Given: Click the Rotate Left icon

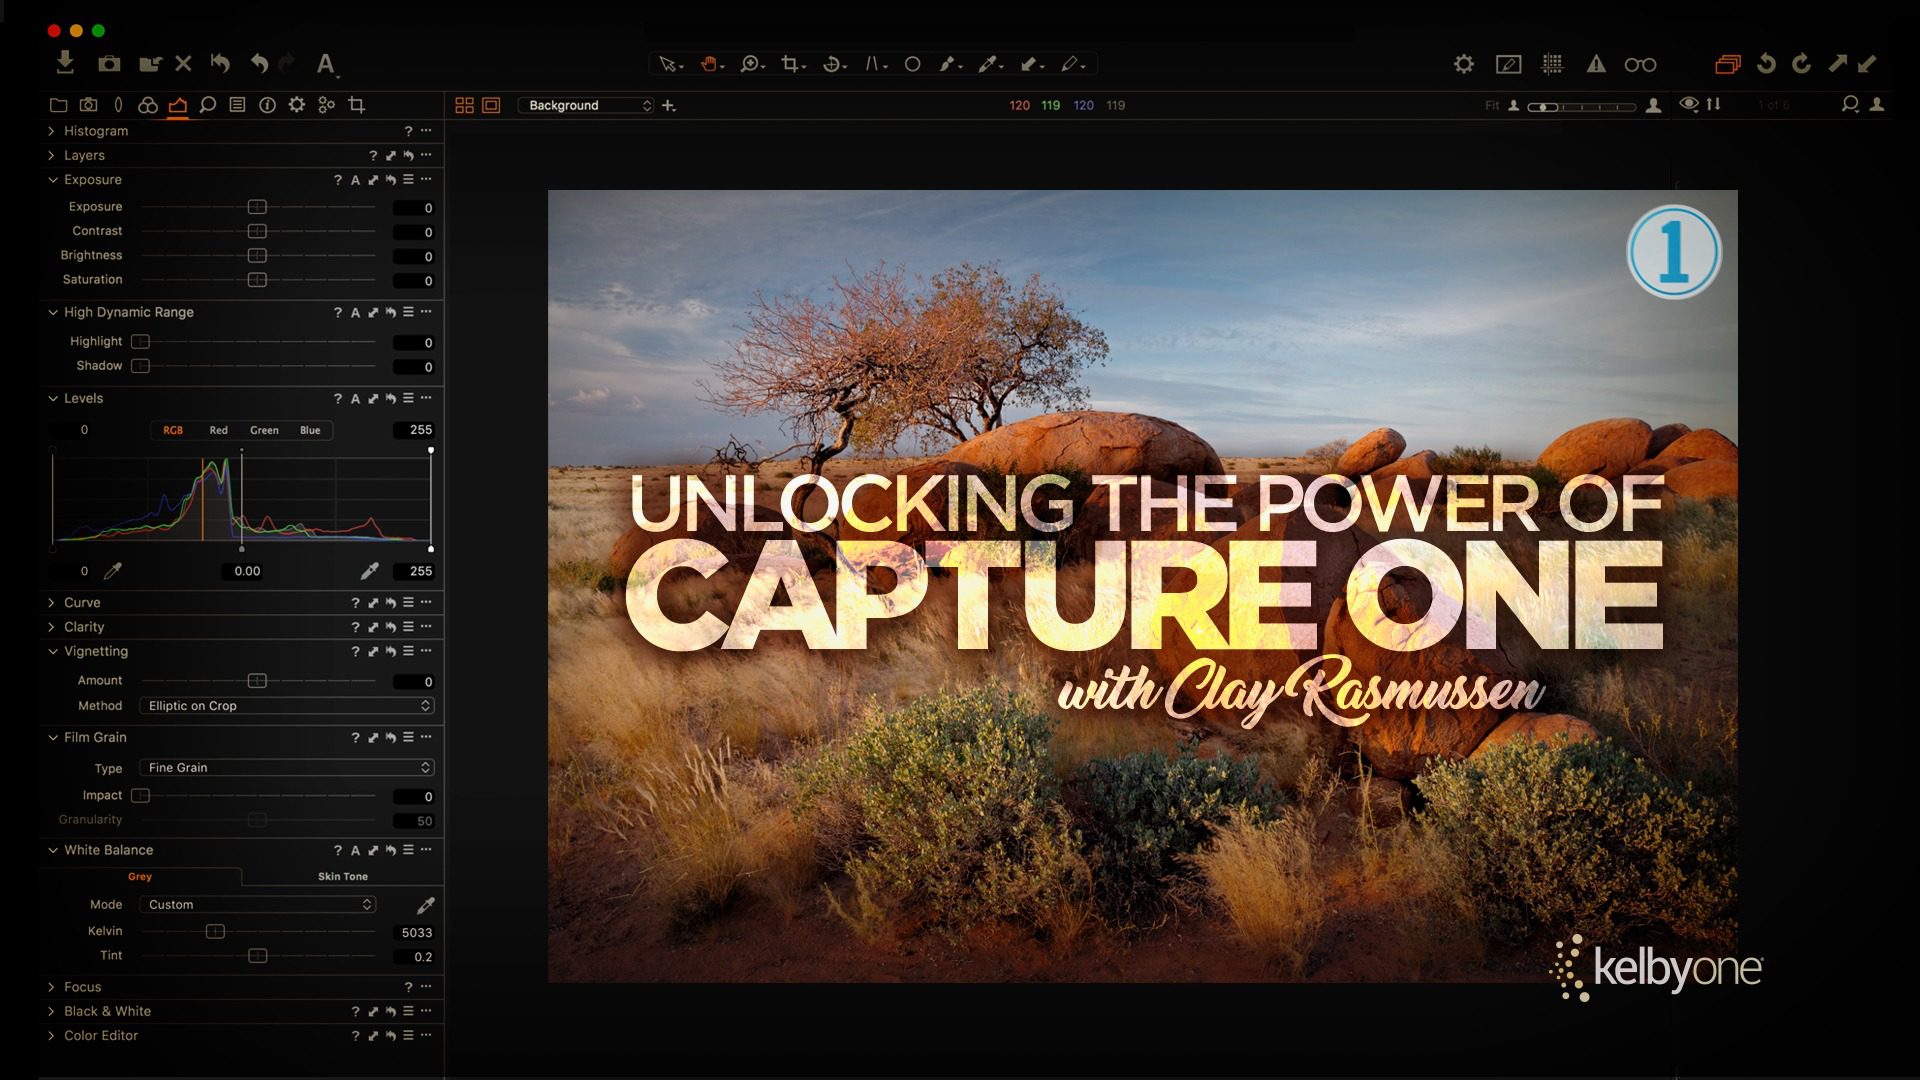Looking at the screenshot, I should (x=1767, y=64).
